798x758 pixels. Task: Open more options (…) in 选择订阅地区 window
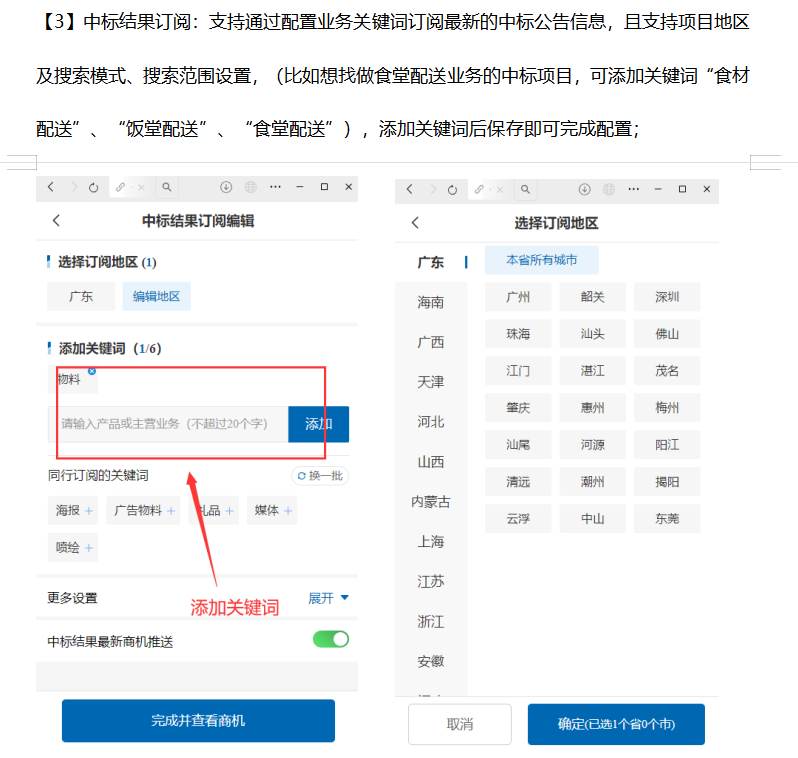pos(632,189)
